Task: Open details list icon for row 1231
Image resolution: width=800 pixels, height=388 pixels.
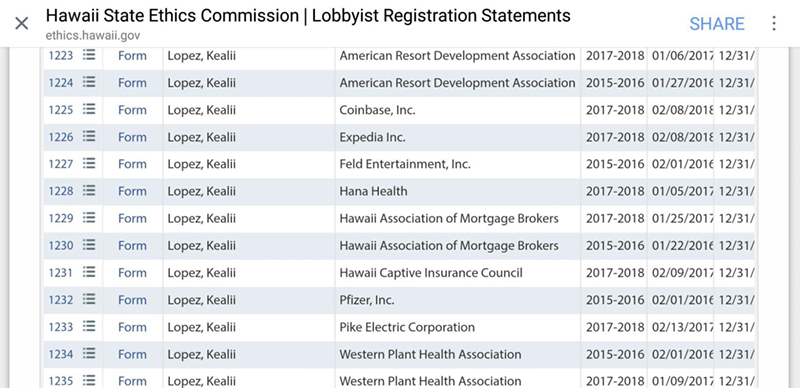Action: [x=89, y=272]
